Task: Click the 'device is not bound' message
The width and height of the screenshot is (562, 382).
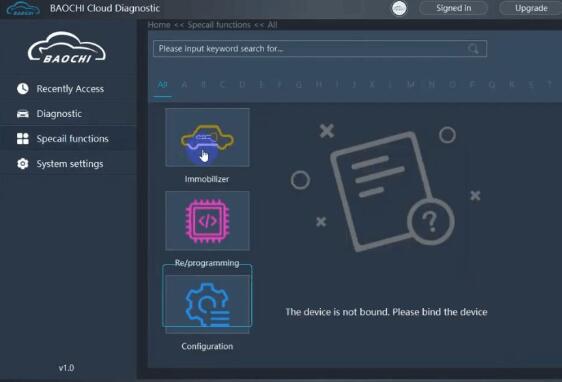Action: [x=386, y=312]
